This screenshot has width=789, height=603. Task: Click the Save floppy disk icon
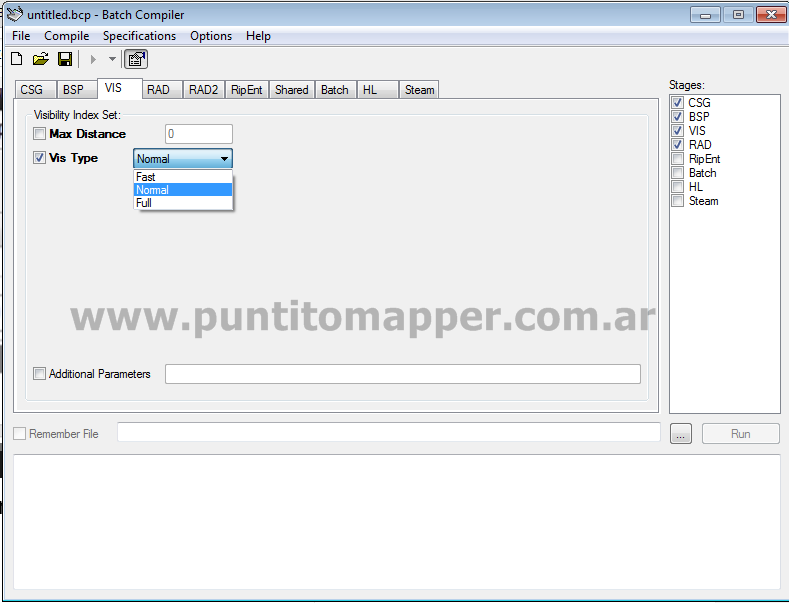pyautogui.click(x=65, y=59)
